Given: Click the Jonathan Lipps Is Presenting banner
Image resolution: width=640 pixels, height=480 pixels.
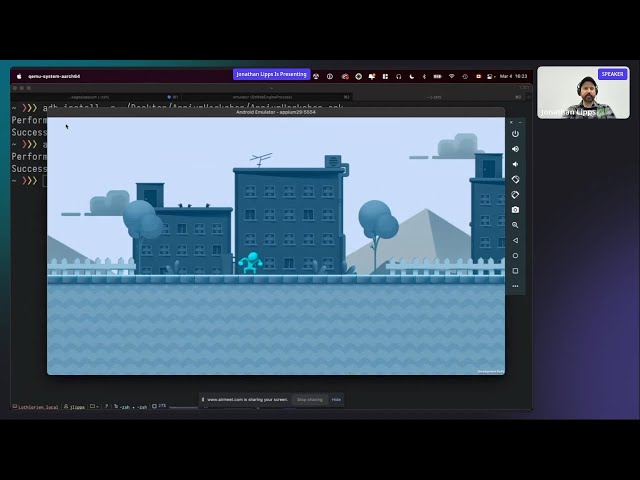Looking at the screenshot, I should coord(271,74).
